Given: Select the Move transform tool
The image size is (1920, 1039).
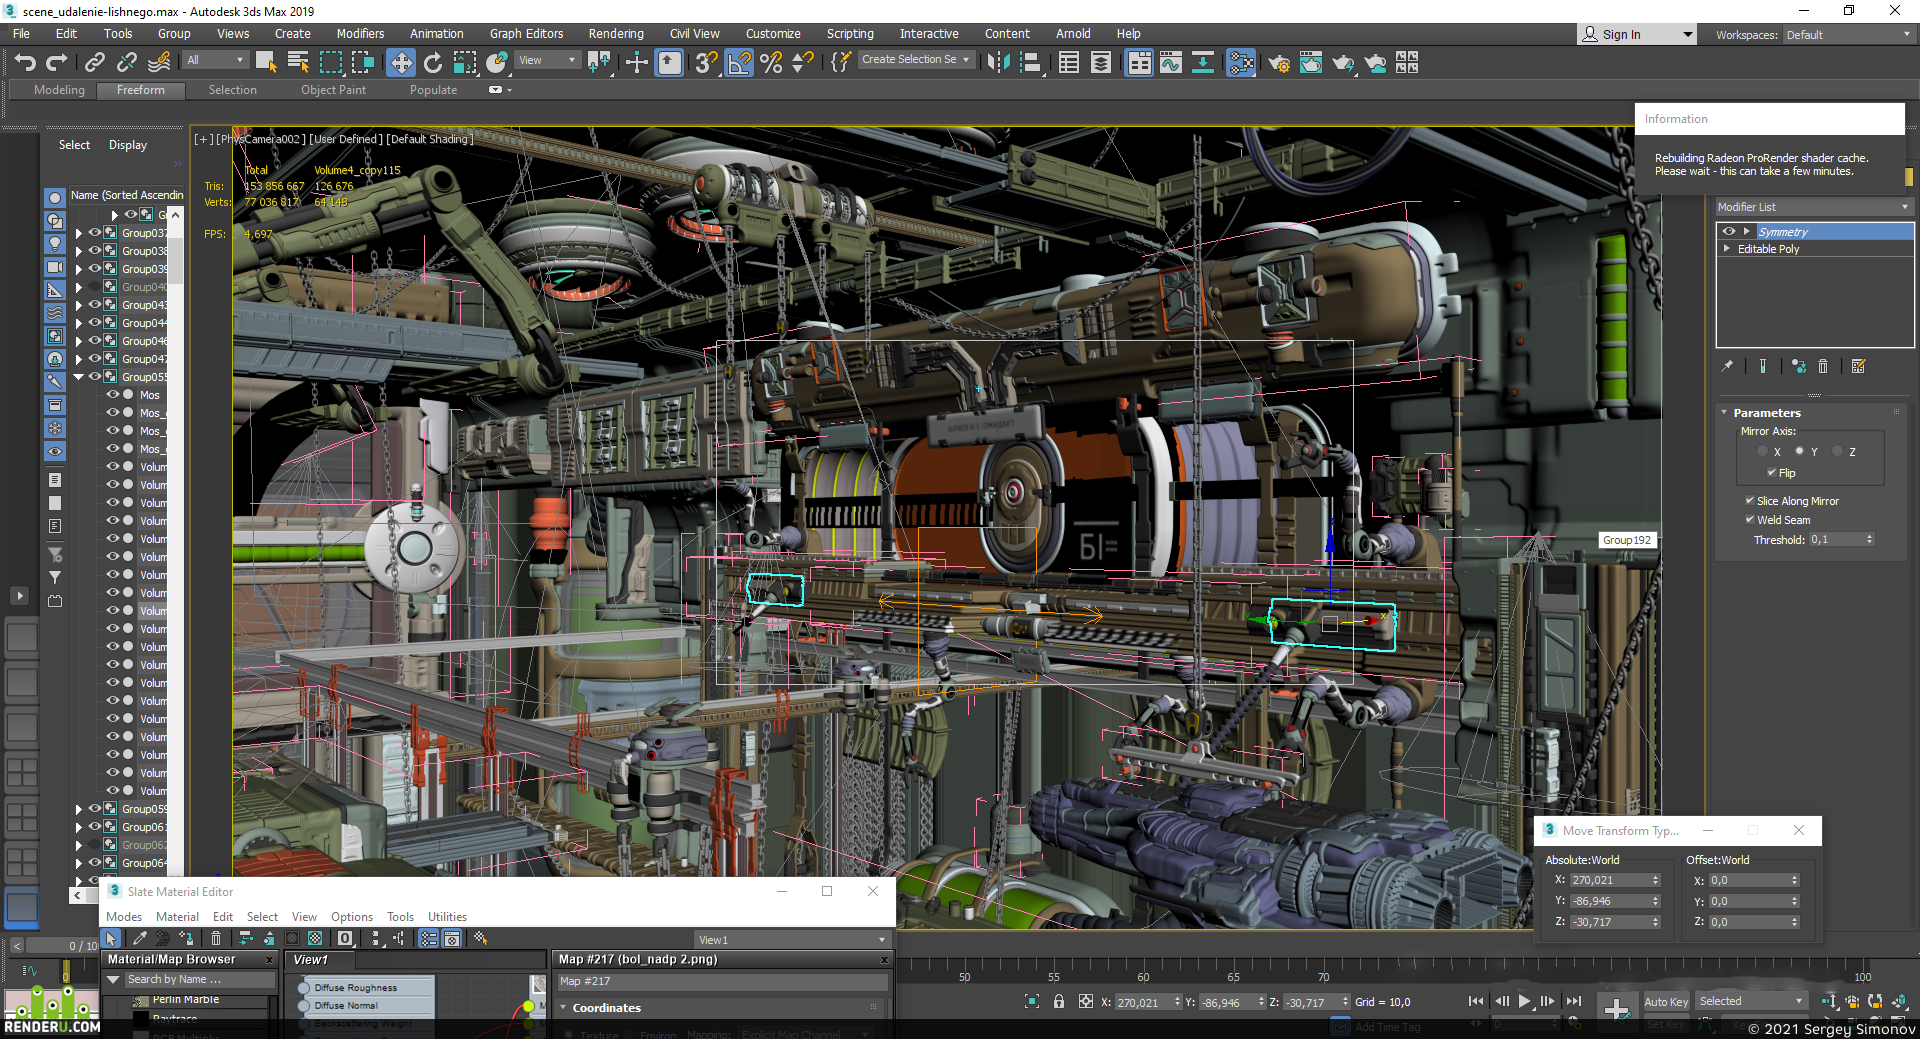Looking at the screenshot, I should [400, 63].
